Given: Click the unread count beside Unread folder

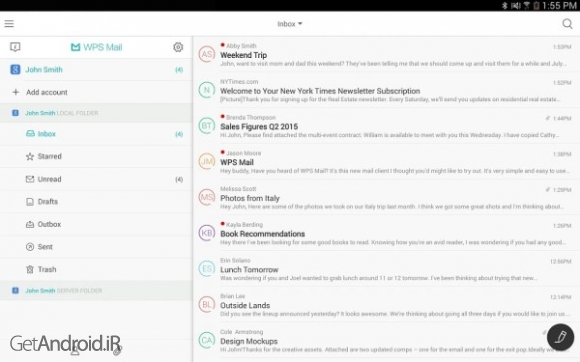Looking at the screenshot, I should [179, 179].
